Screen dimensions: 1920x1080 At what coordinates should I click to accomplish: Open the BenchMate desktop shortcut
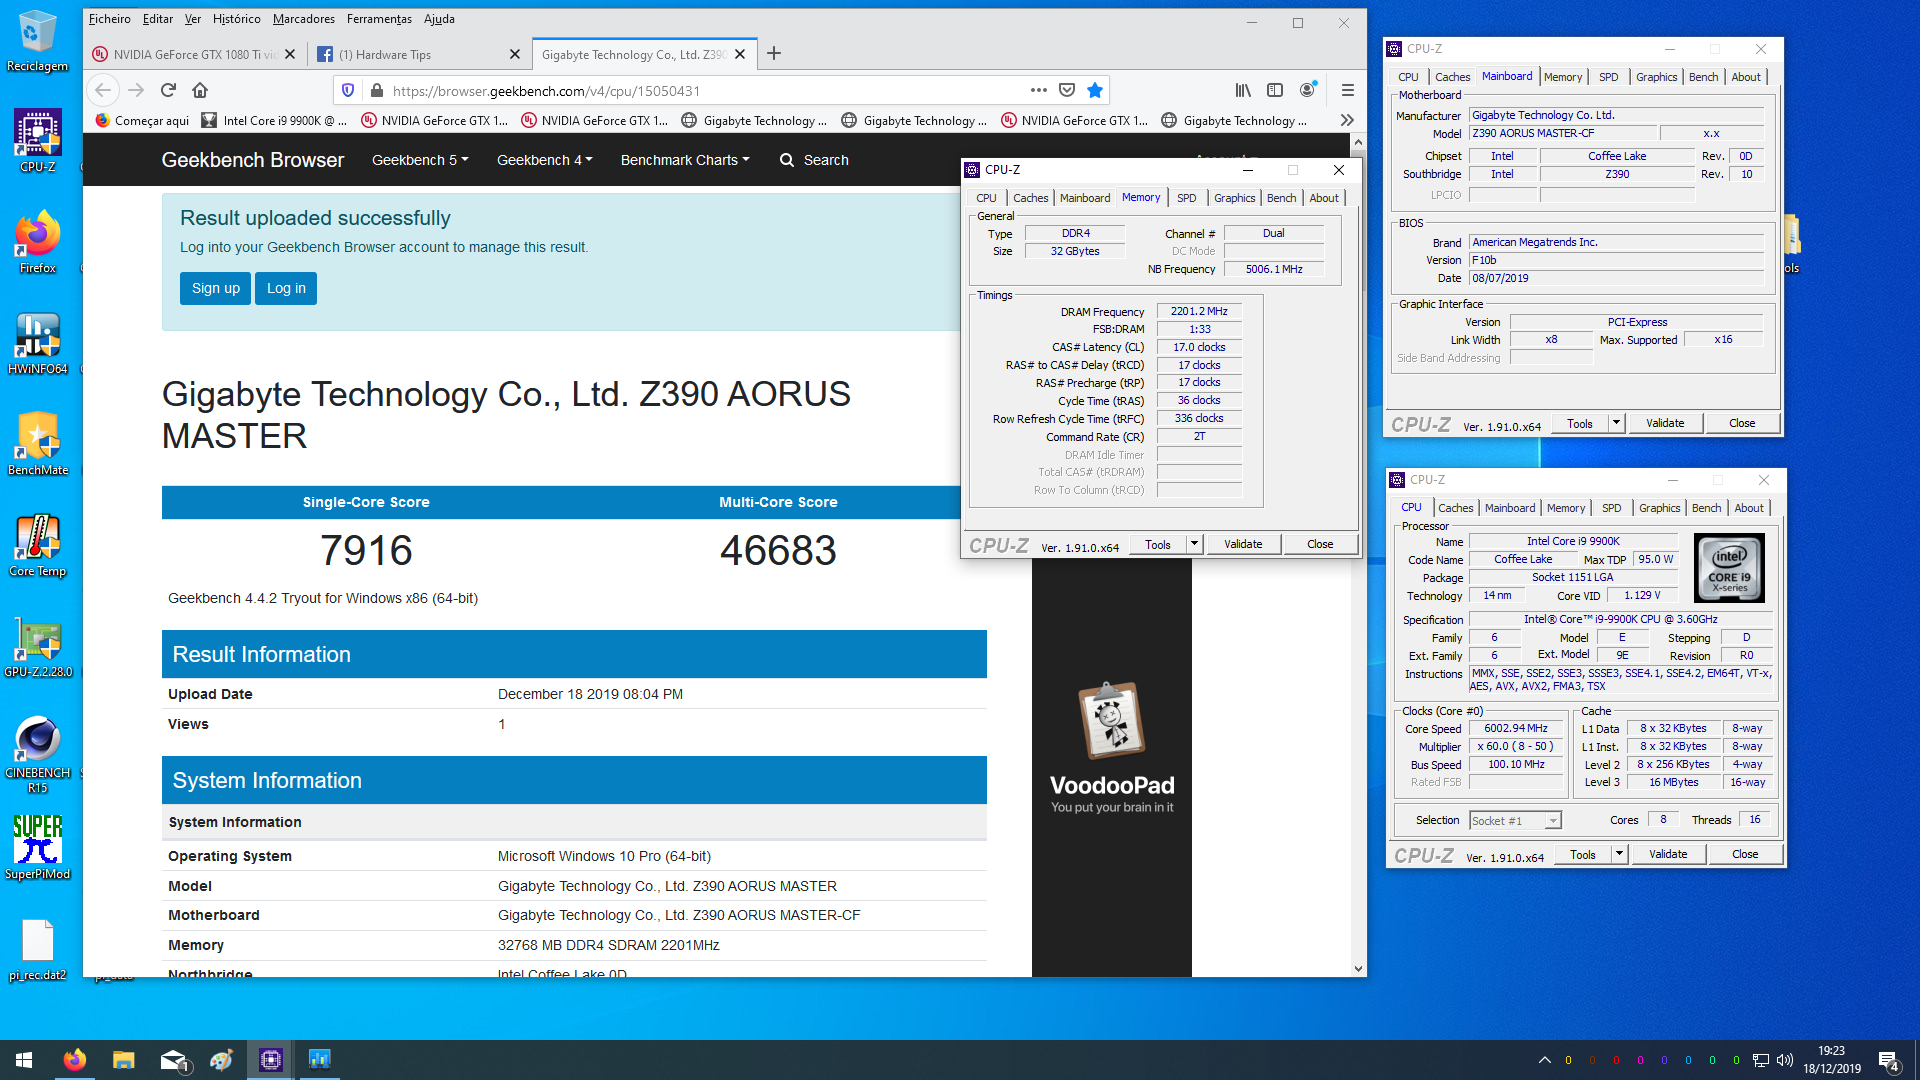tap(37, 444)
